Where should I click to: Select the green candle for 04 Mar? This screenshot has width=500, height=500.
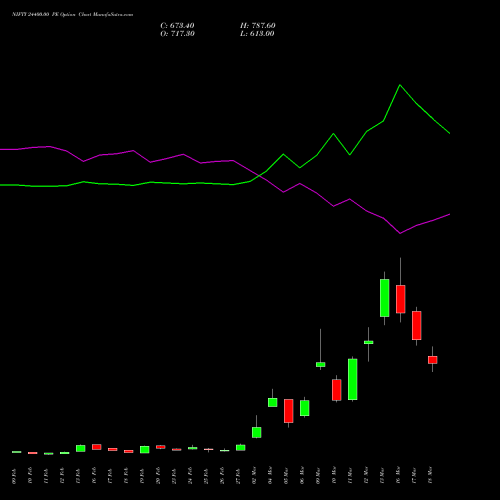pyautogui.click(x=272, y=402)
